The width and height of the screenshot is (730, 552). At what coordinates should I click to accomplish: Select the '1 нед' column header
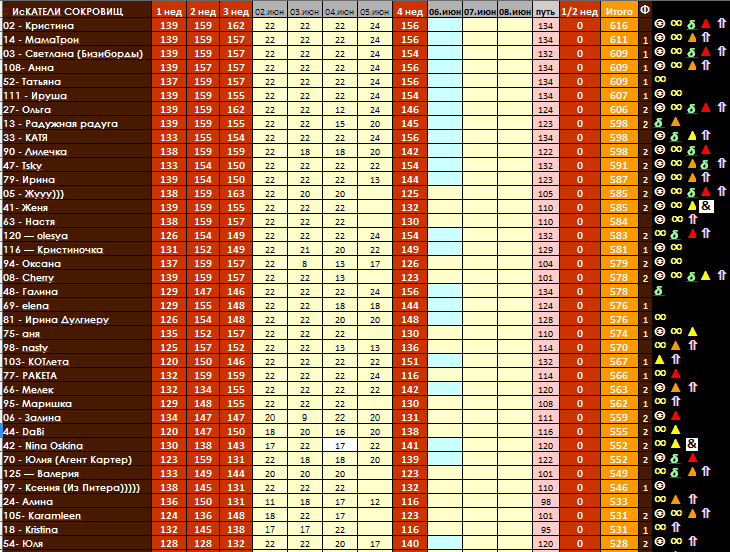pyautogui.click(x=168, y=9)
